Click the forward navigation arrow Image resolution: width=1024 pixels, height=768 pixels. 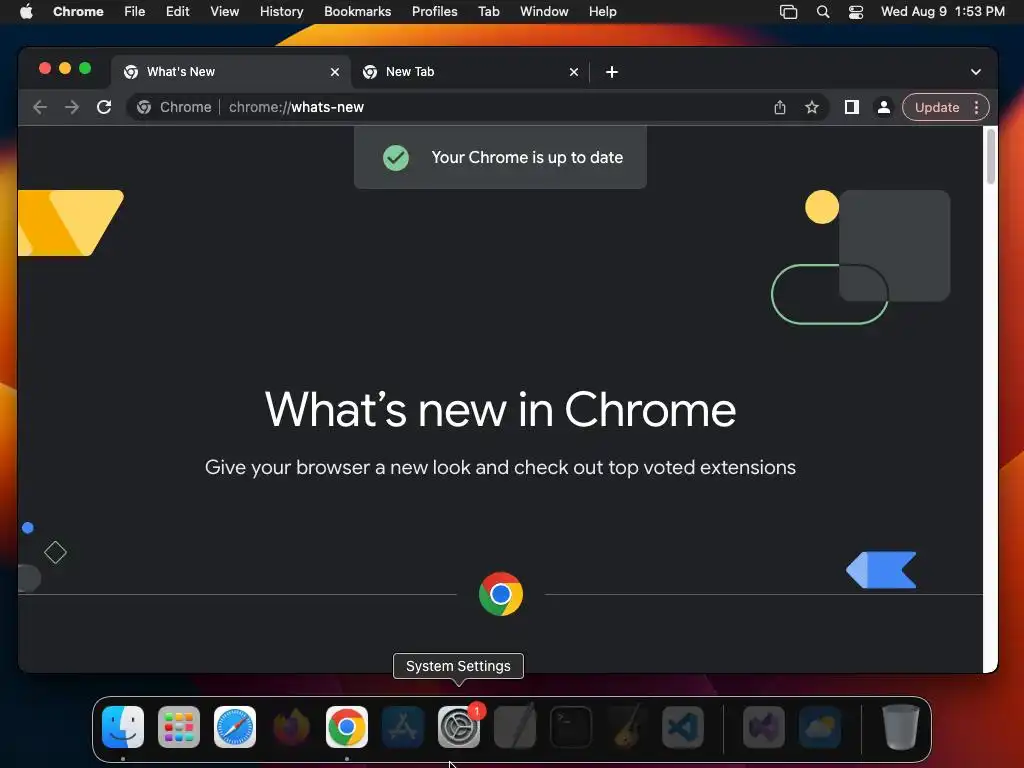(72, 107)
